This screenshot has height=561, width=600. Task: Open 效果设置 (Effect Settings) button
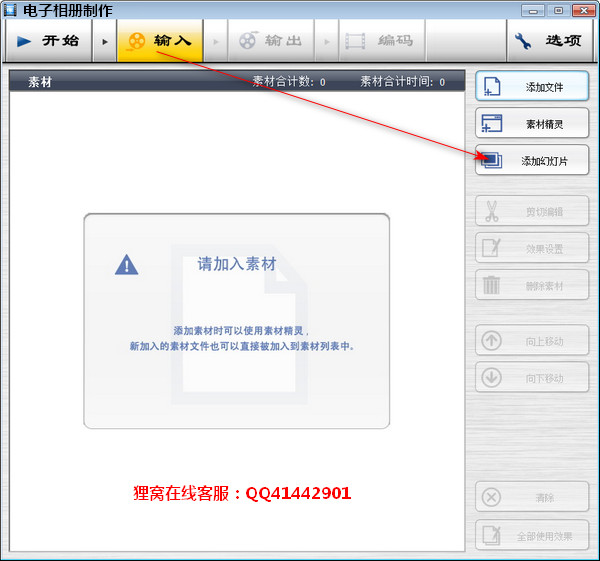(532, 248)
